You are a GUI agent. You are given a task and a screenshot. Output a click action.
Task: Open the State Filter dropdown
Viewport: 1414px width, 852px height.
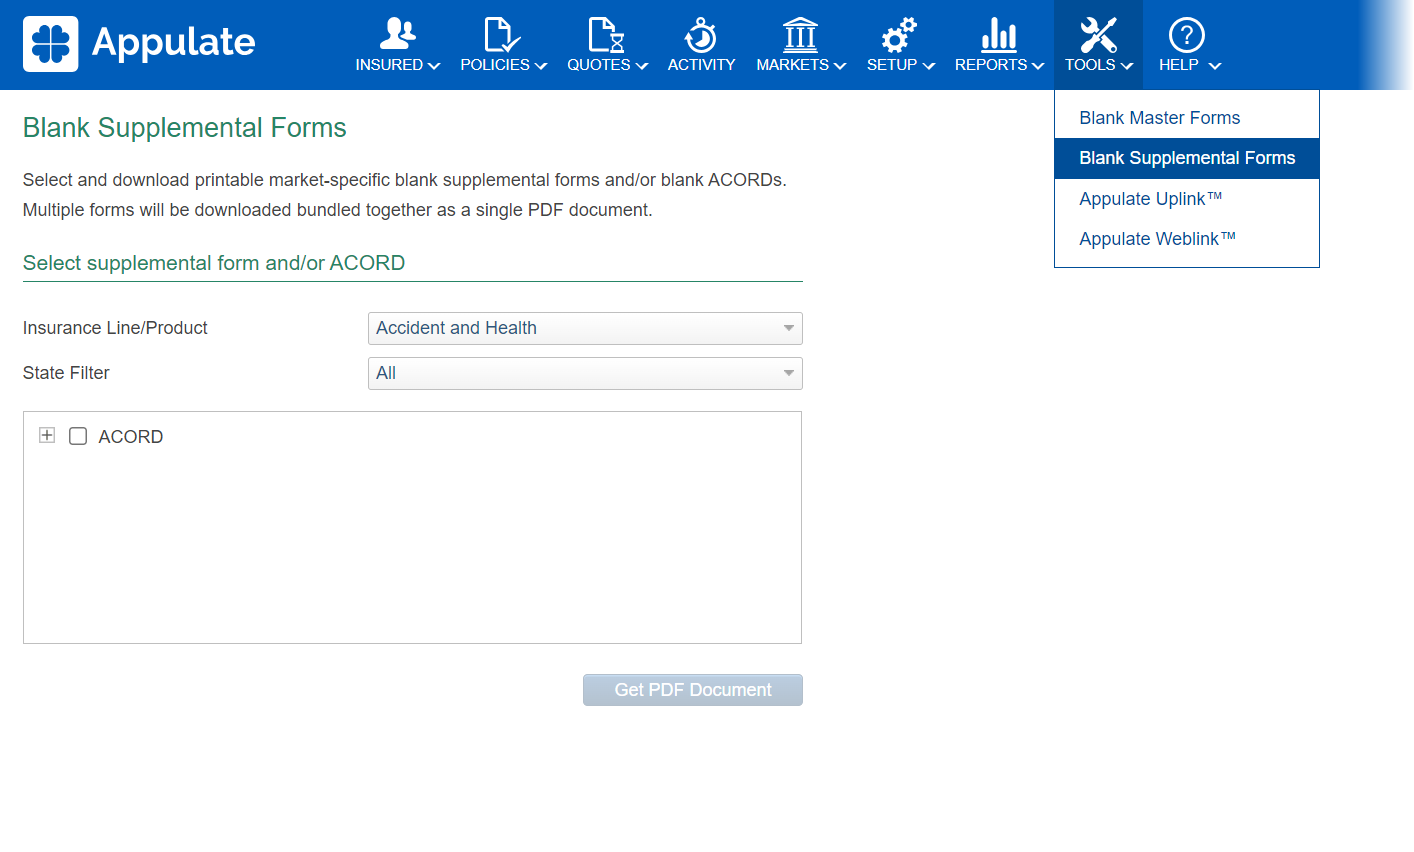[585, 373]
